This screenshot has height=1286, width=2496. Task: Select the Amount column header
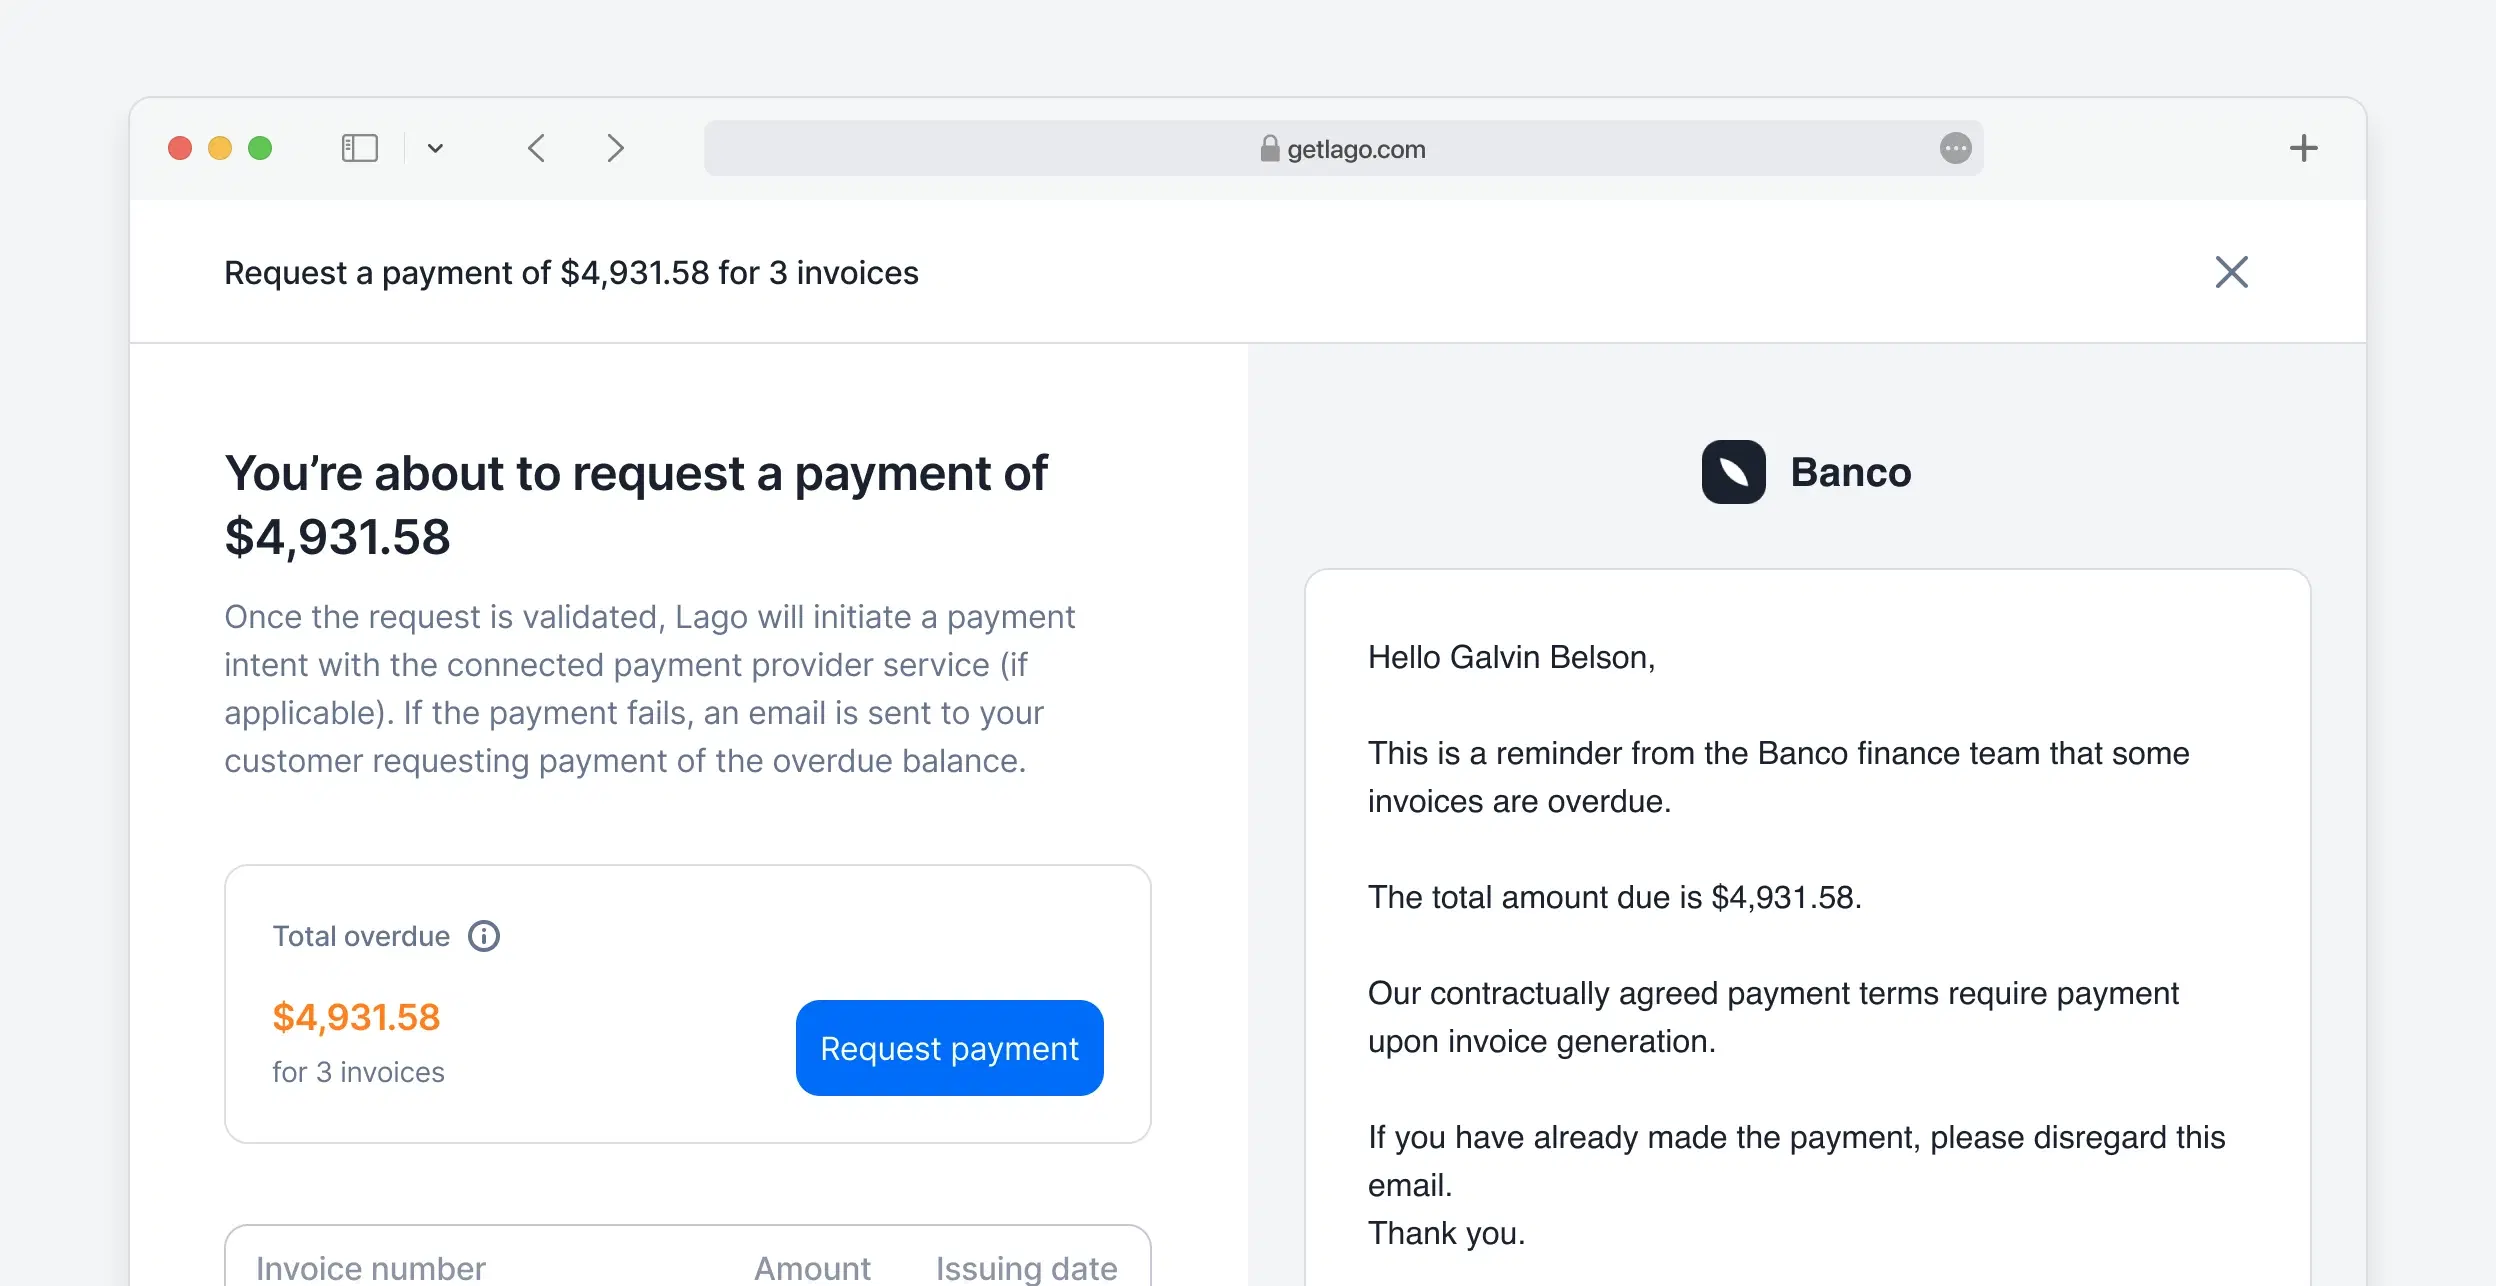(x=812, y=1267)
